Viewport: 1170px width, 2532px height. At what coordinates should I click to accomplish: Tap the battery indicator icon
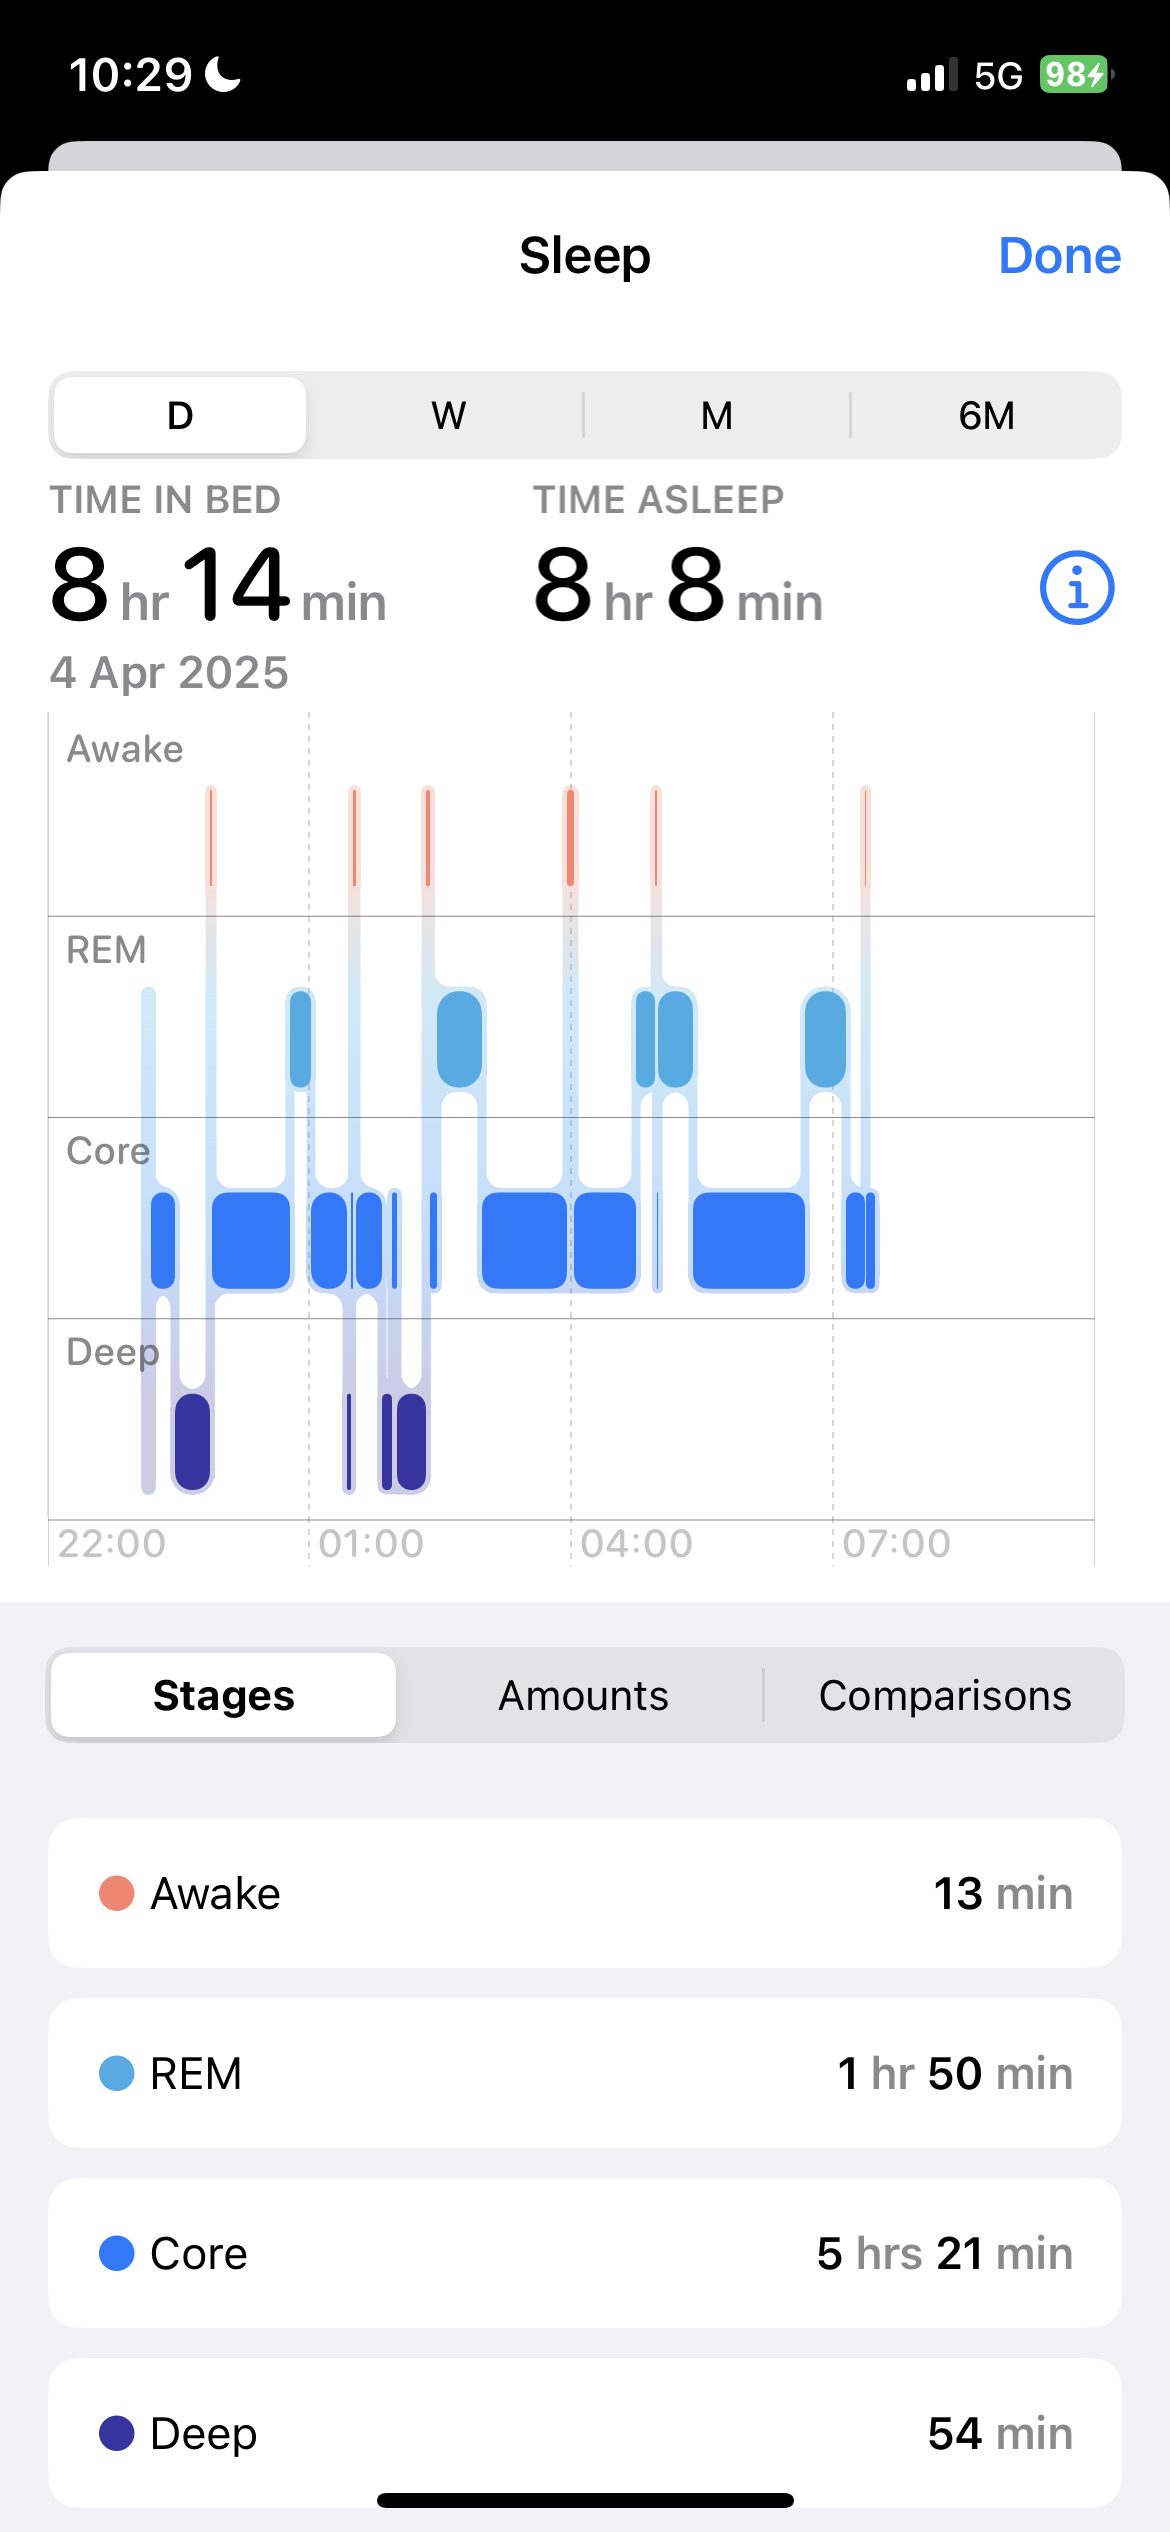[1076, 75]
